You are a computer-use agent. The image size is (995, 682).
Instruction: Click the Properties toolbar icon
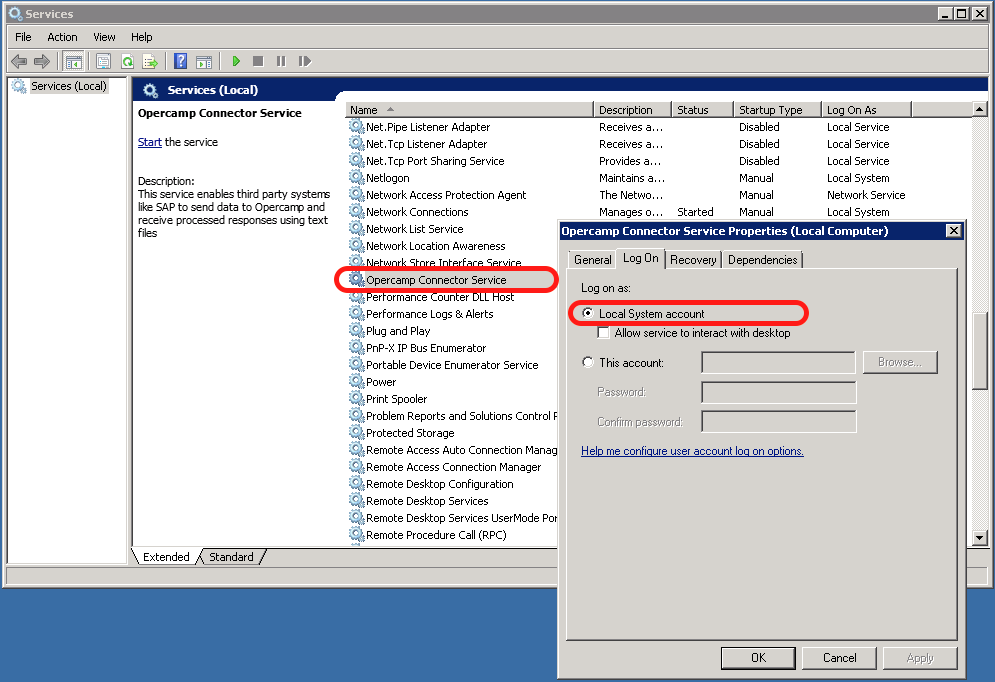[x=103, y=61]
